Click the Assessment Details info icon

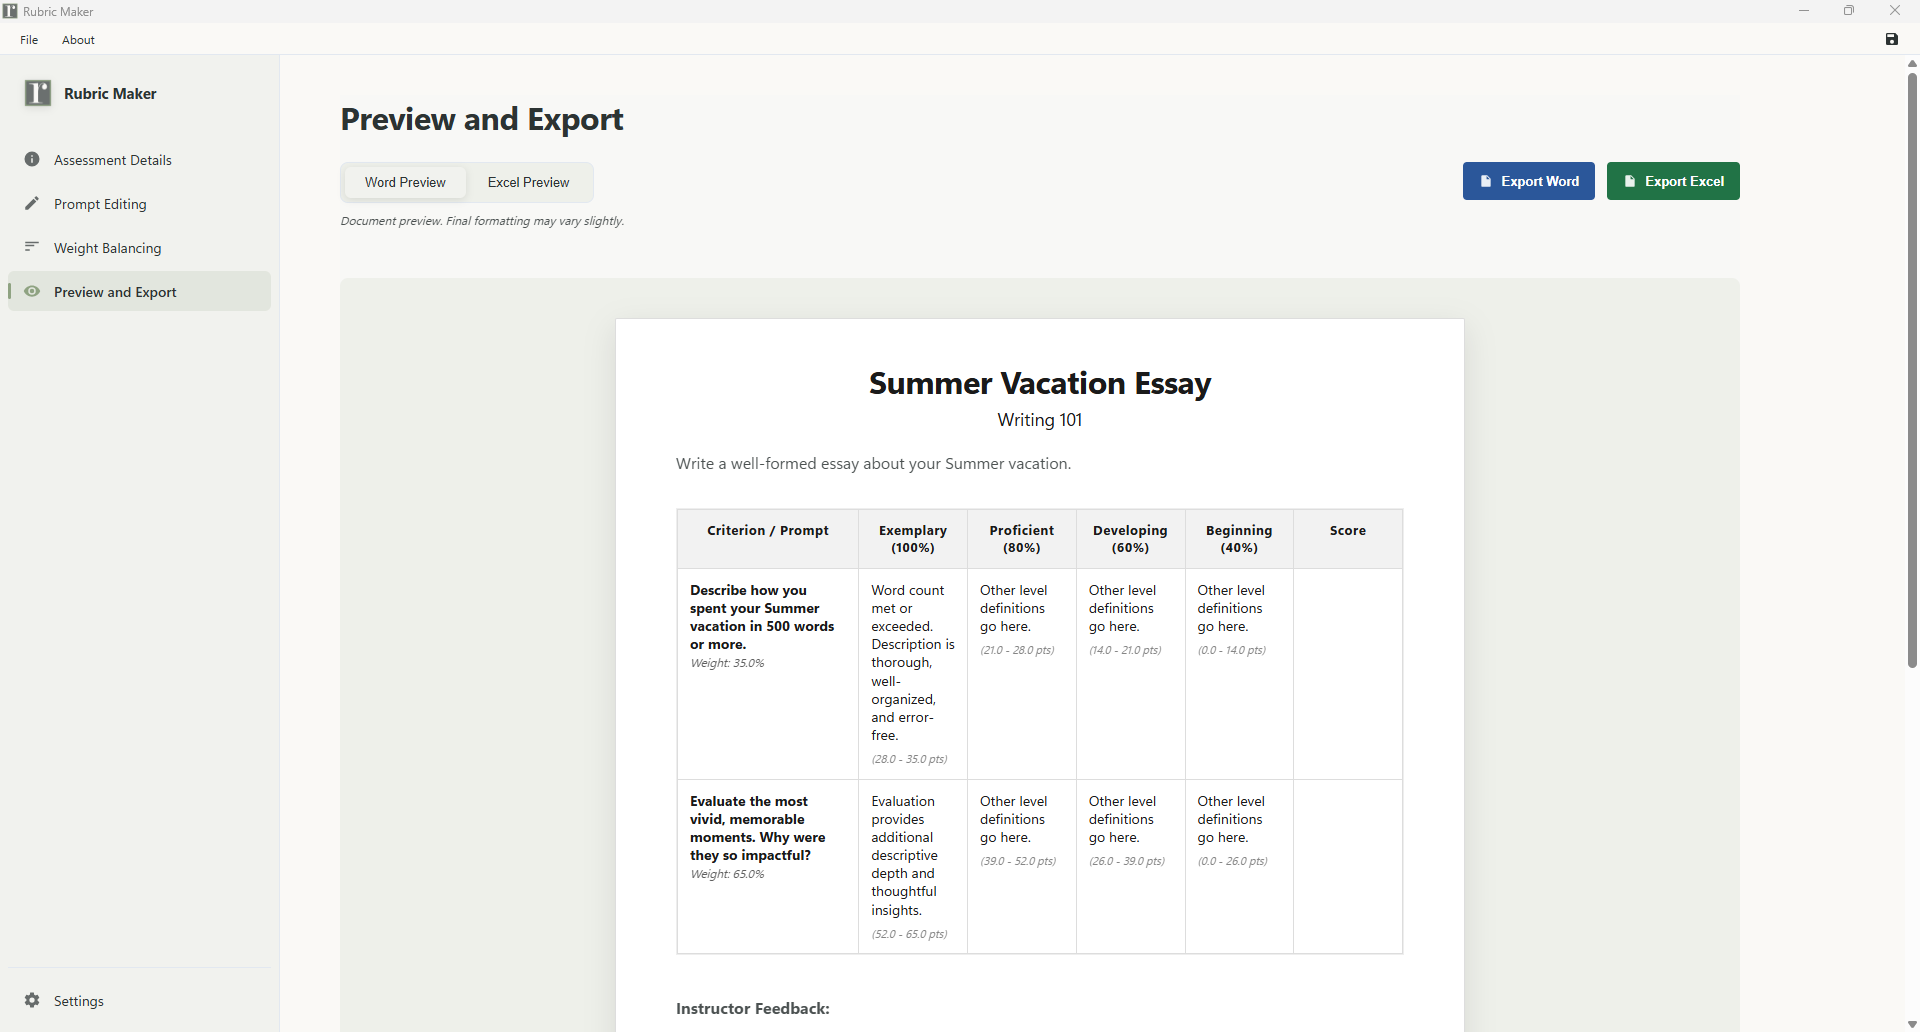coord(32,159)
